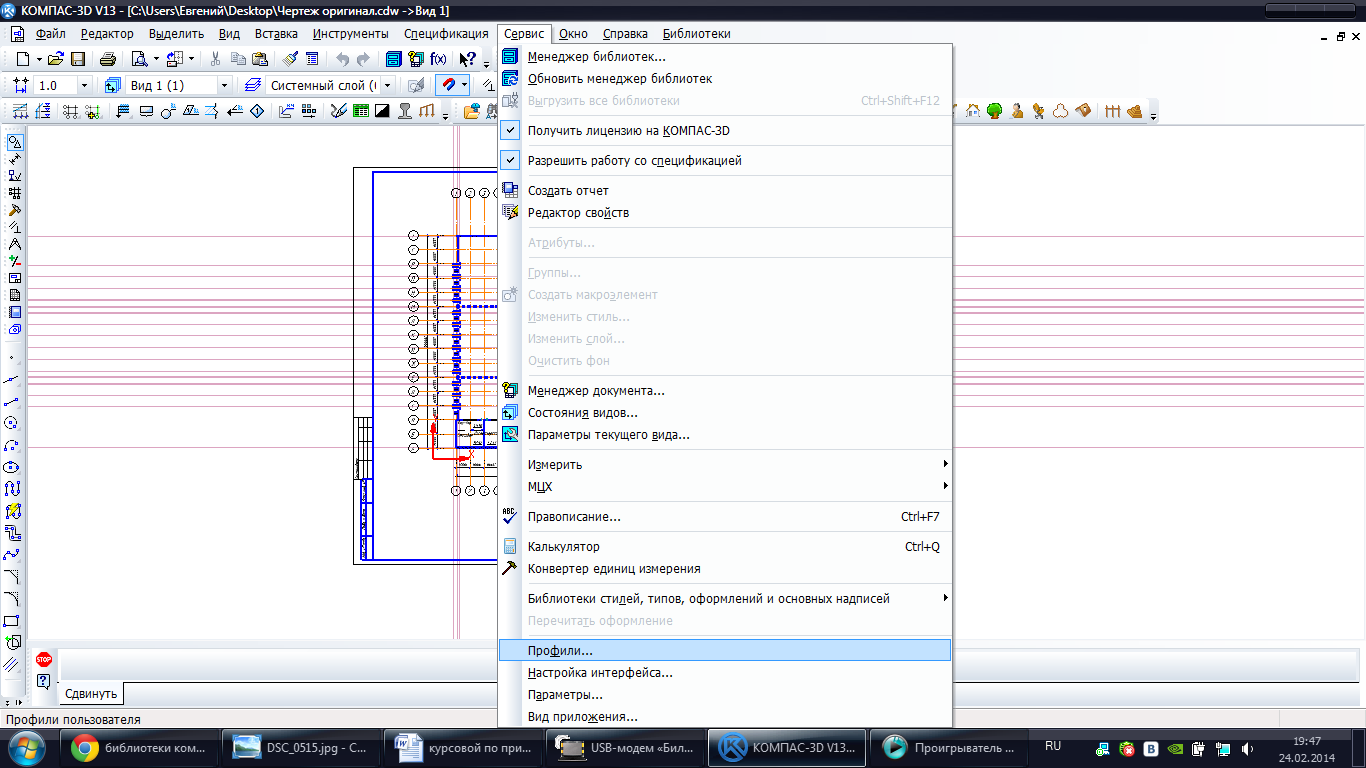Choose 'Менеджер документа...' menu entry

click(725, 391)
